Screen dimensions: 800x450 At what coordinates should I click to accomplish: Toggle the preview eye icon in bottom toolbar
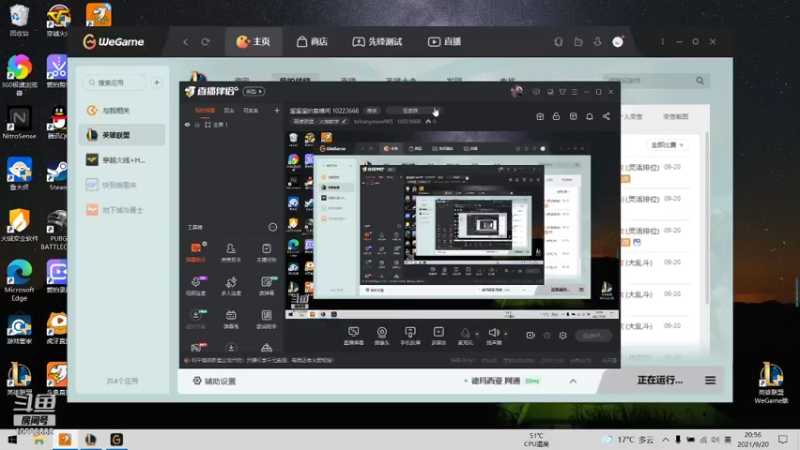(x=547, y=335)
